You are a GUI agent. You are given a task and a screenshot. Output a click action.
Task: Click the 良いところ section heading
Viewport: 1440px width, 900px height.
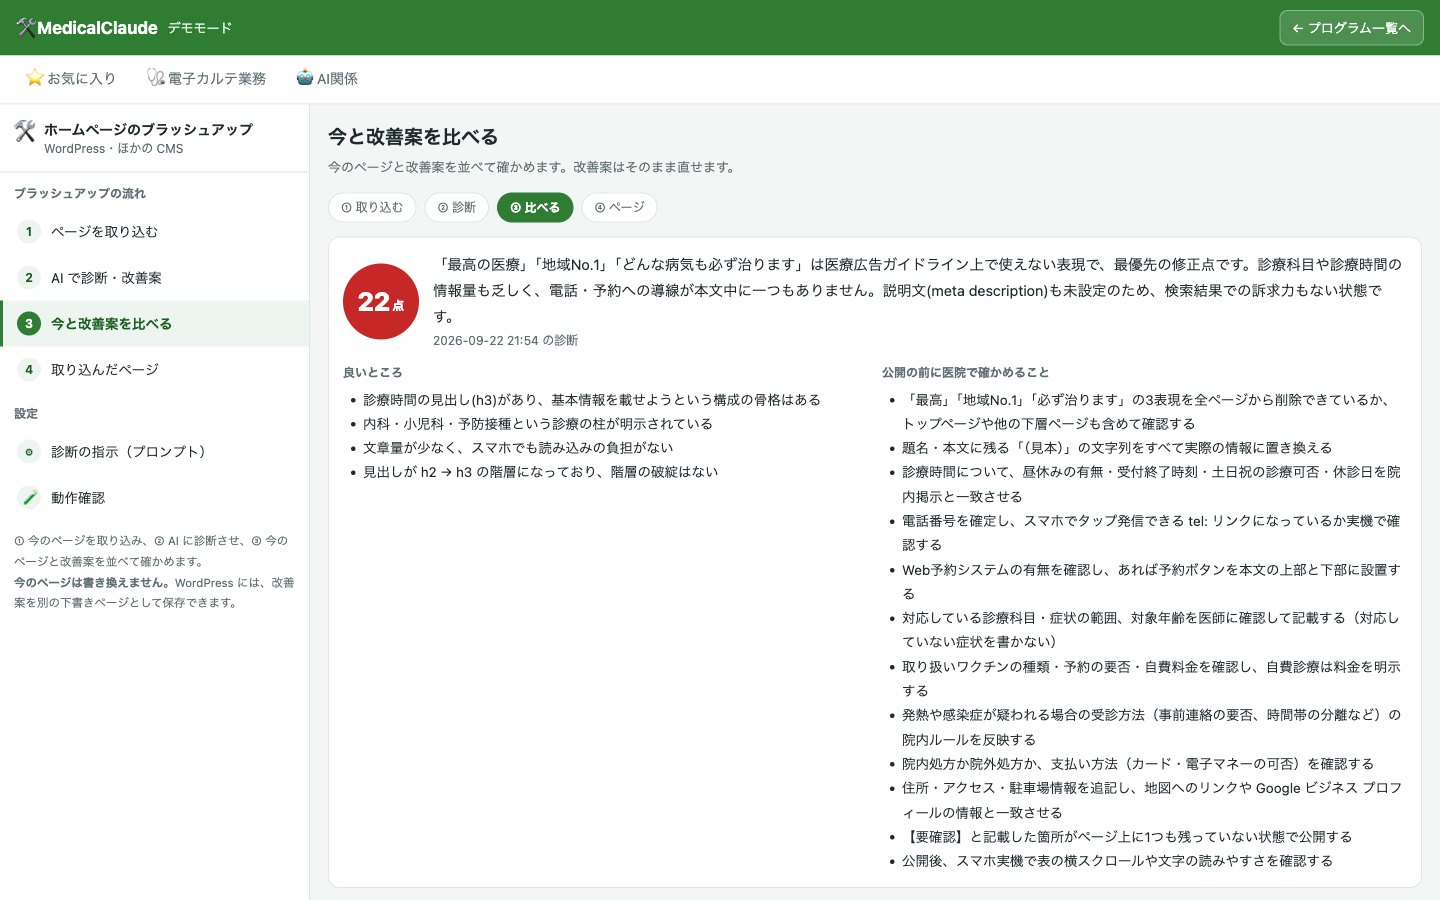pyautogui.click(x=372, y=372)
